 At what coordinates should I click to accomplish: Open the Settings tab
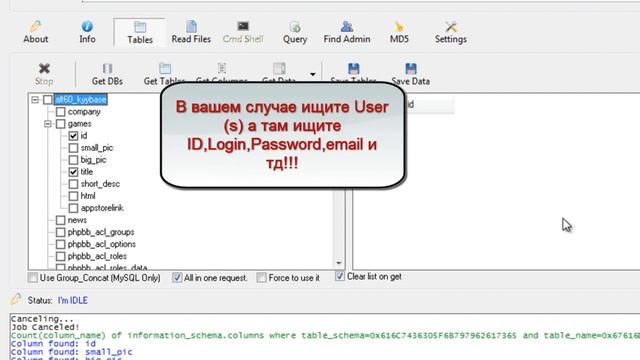pos(451,32)
